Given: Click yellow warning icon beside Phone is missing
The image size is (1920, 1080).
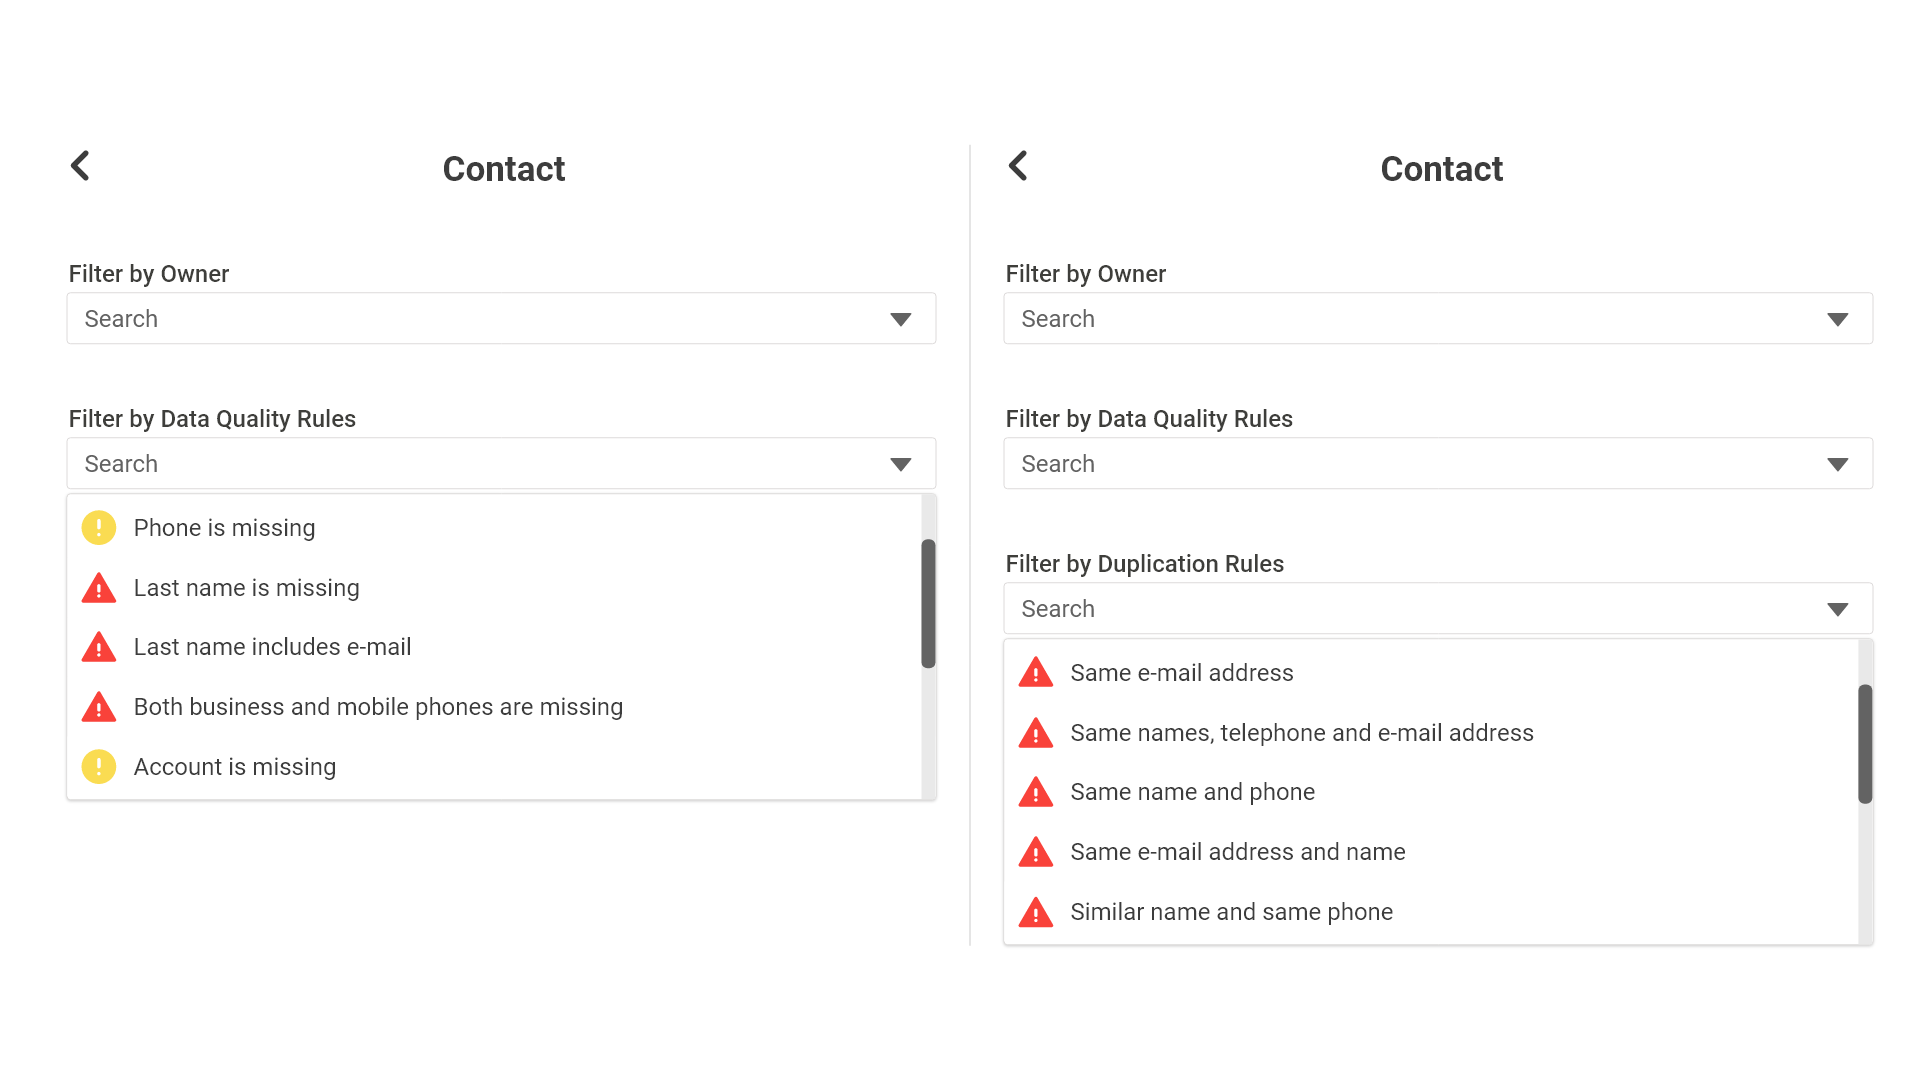Looking at the screenshot, I should click(x=99, y=528).
